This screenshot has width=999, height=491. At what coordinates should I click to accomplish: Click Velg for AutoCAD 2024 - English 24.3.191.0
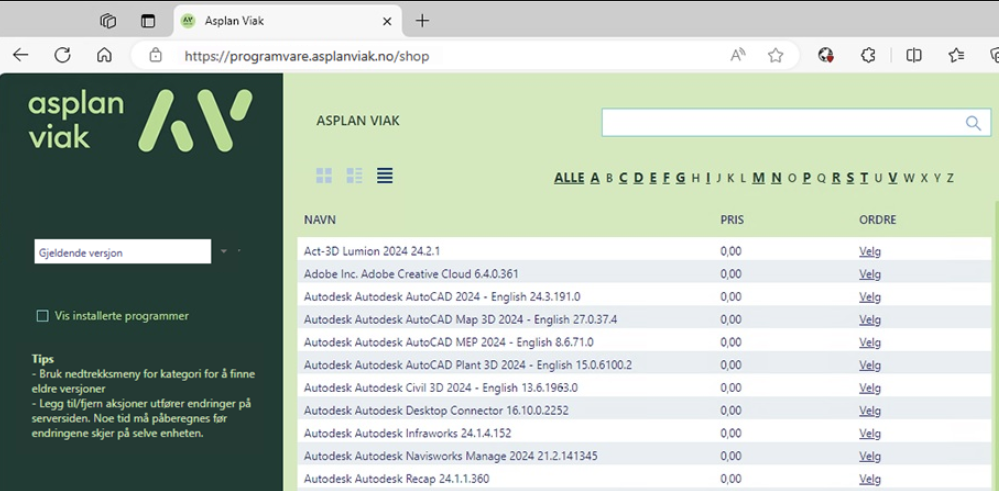coord(870,297)
